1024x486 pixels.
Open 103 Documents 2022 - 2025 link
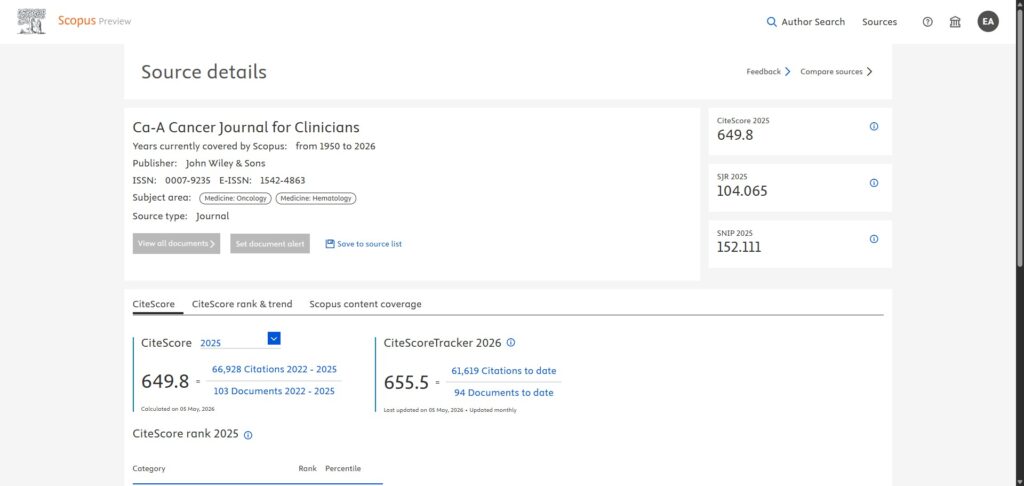point(274,391)
